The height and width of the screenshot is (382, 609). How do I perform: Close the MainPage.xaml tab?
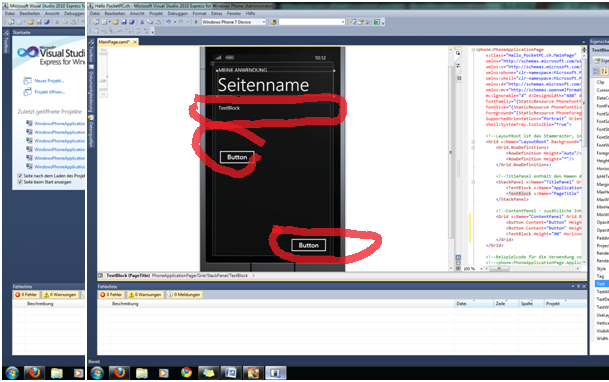pos(135,42)
